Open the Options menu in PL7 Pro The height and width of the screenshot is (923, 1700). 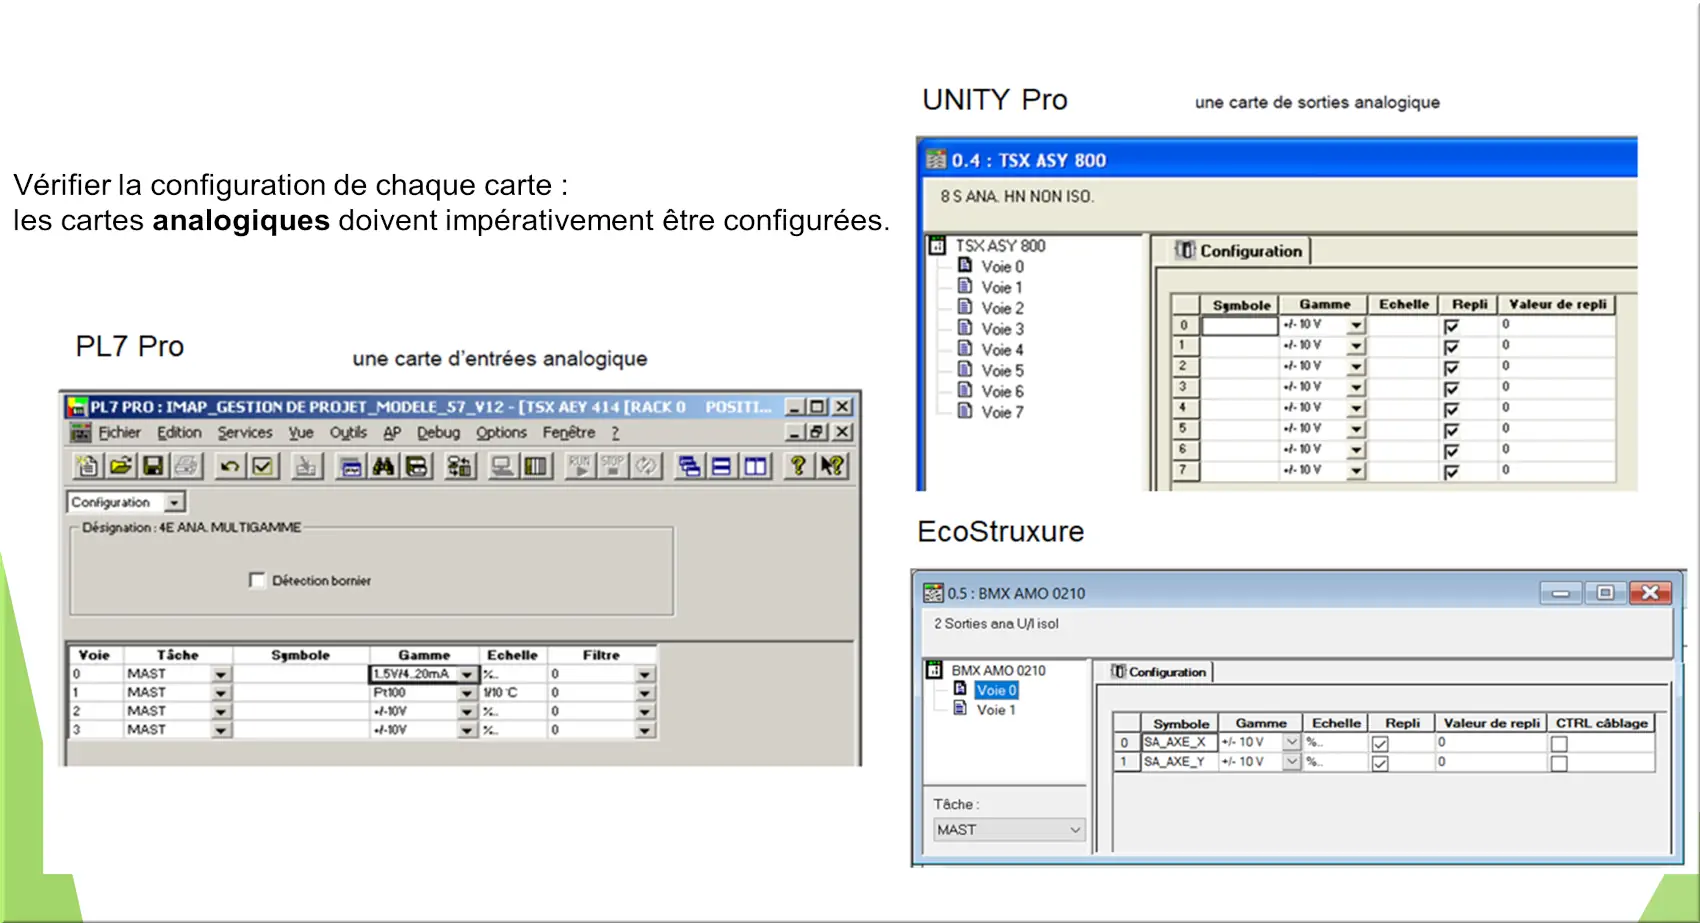click(x=501, y=432)
